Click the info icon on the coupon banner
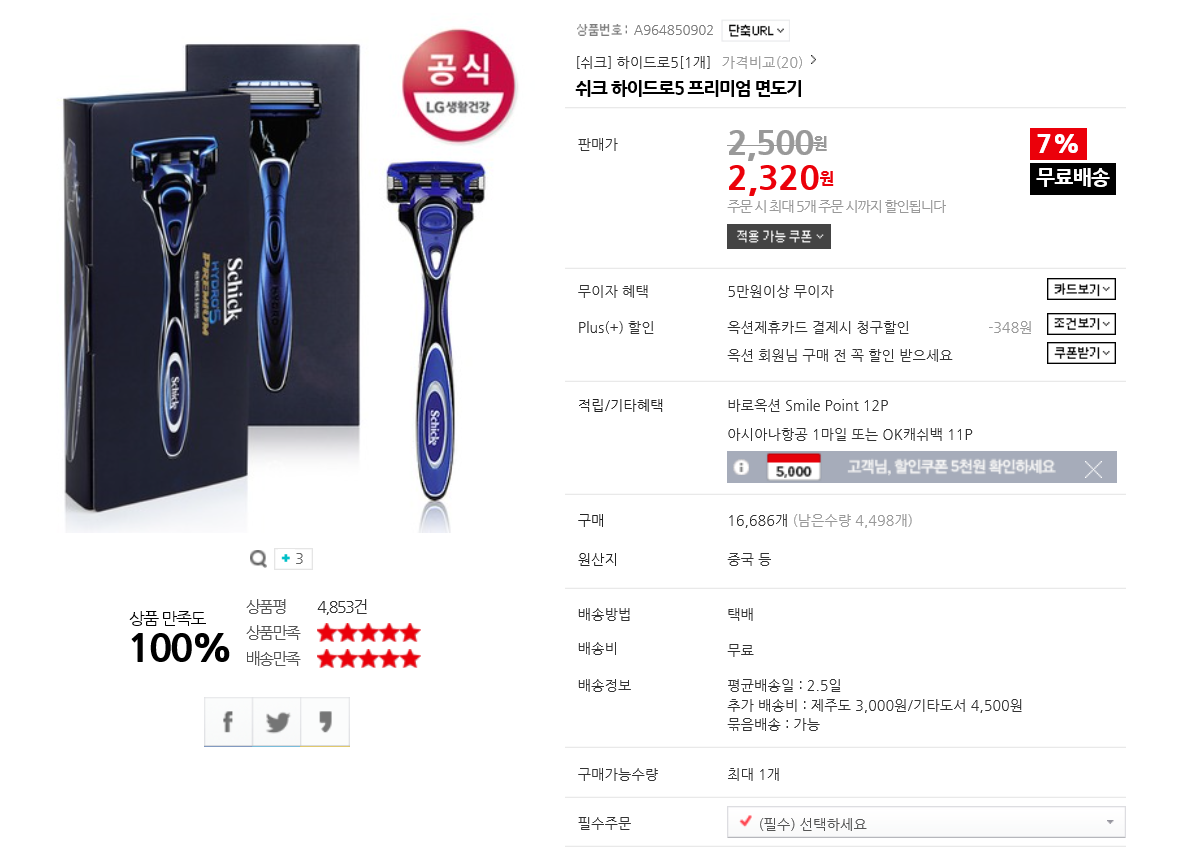Viewport: 1187px width, 866px height. pyautogui.click(x=742, y=468)
